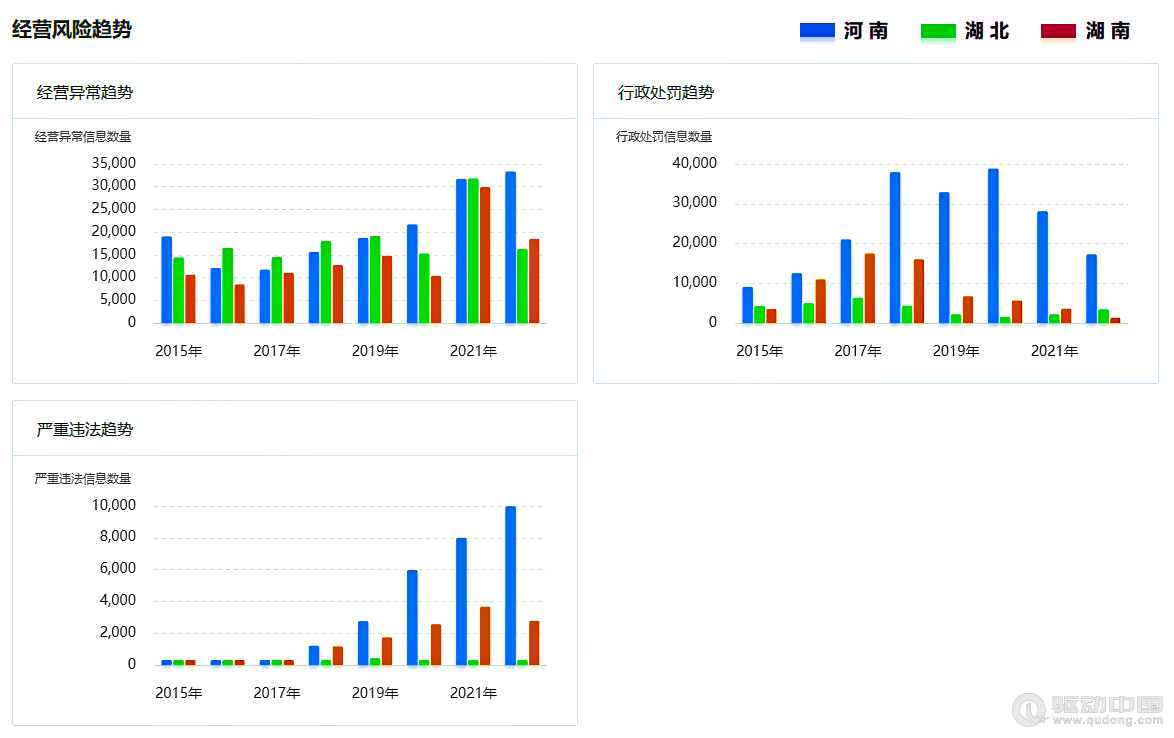The image size is (1174, 738).
Task: Click the 25,000 y-axis value
Action: pos(114,208)
